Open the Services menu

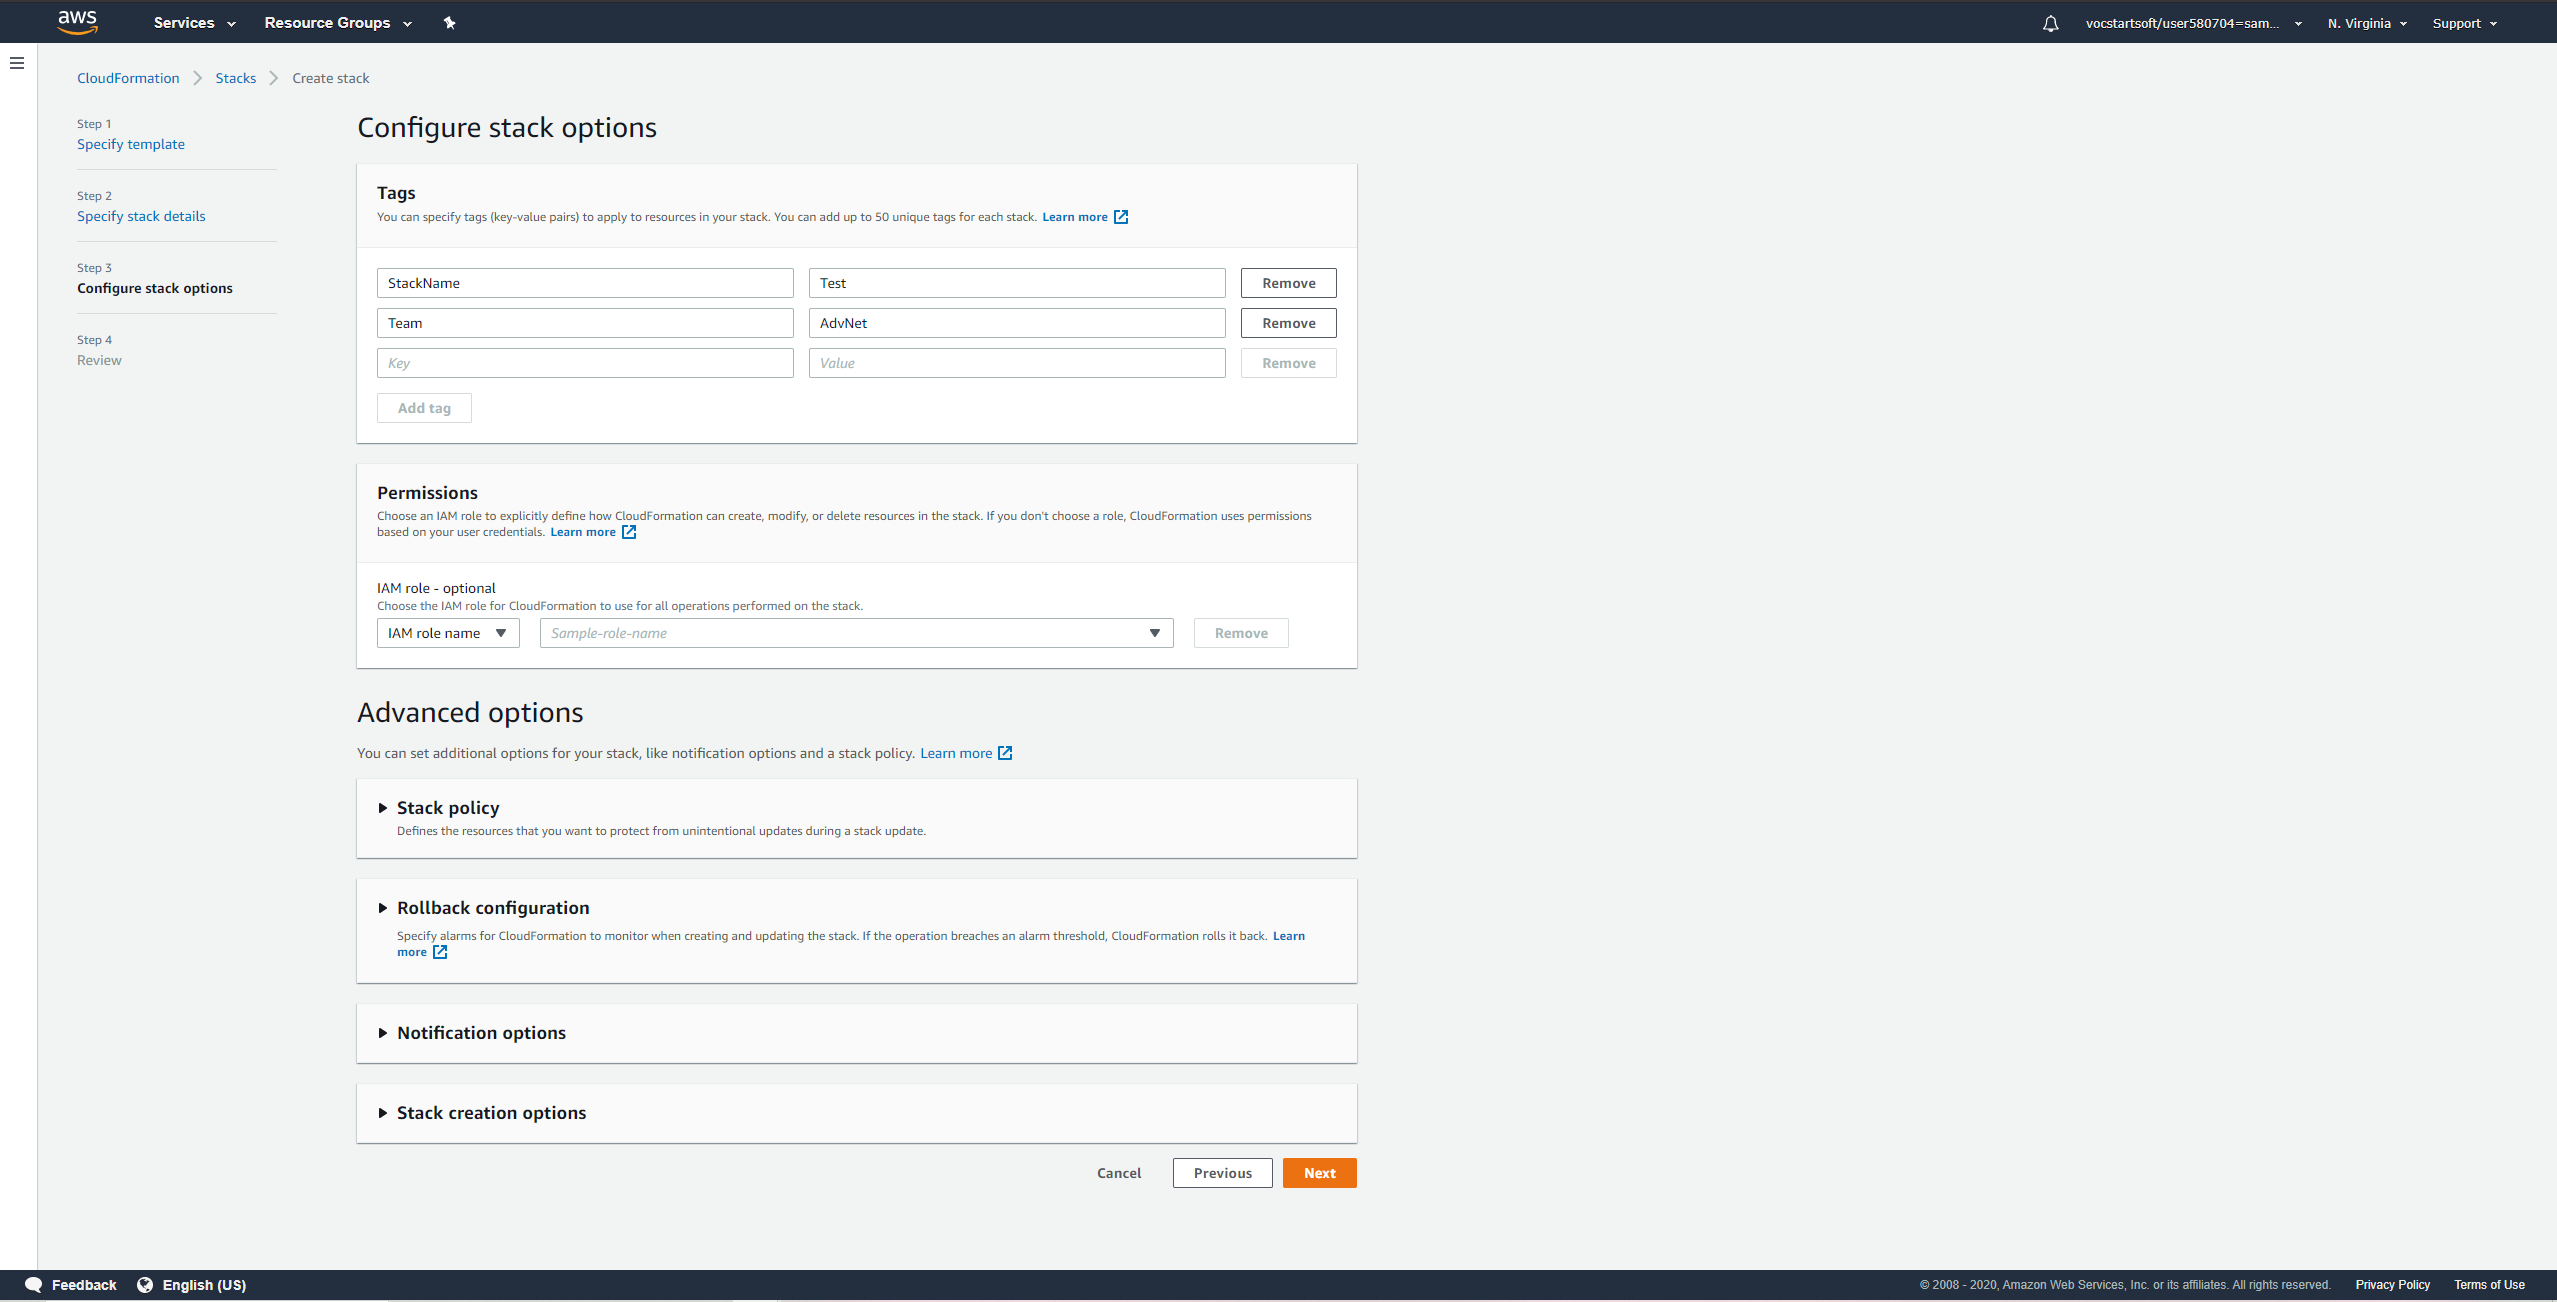point(194,23)
